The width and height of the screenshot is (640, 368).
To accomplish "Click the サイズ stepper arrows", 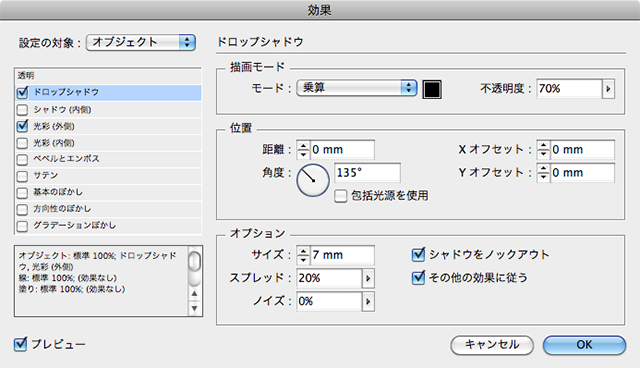I will pyautogui.click(x=303, y=255).
